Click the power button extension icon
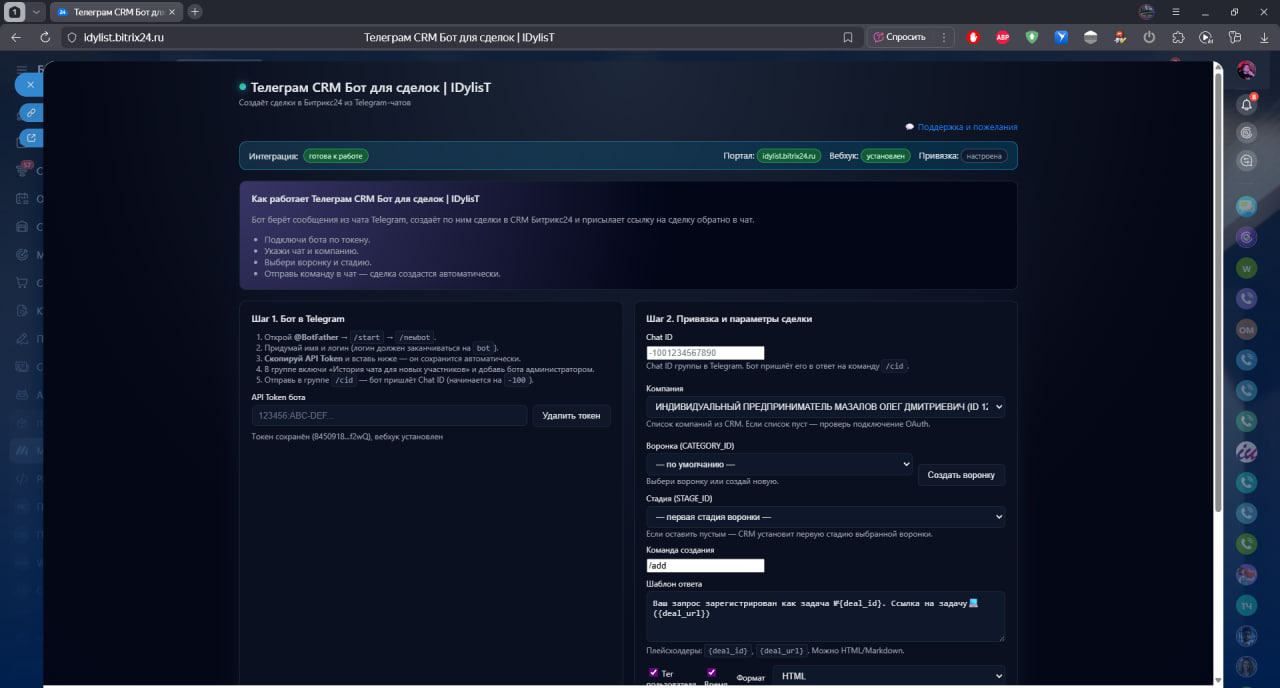 click(x=1149, y=37)
